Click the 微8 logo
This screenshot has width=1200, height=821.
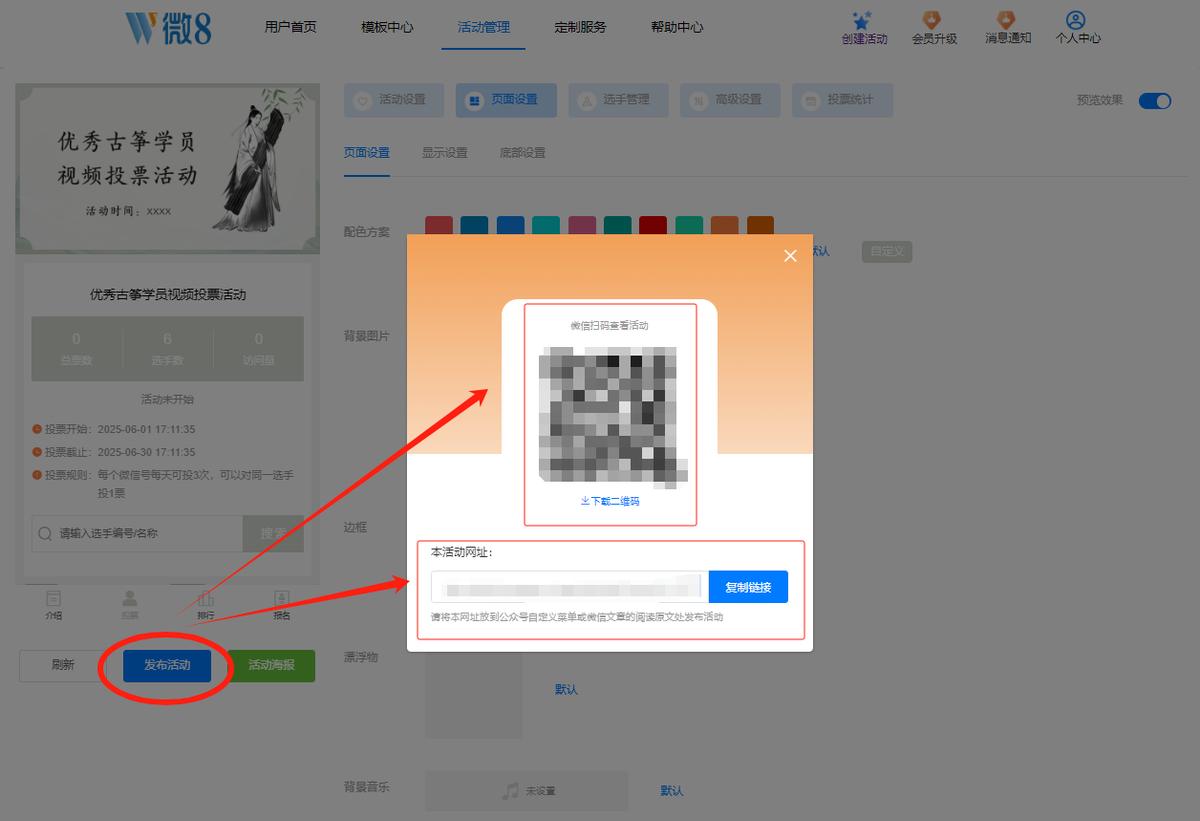click(168, 27)
